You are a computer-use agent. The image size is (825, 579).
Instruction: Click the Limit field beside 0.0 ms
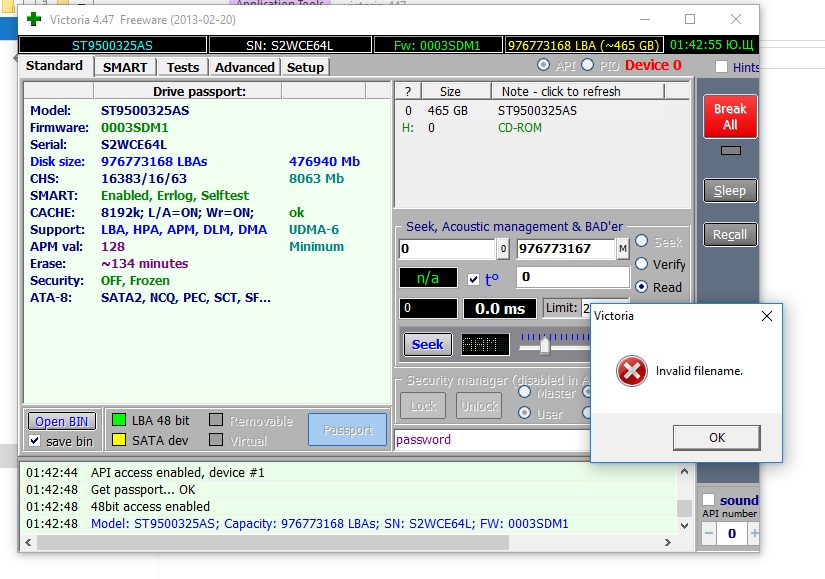(586, 308)
